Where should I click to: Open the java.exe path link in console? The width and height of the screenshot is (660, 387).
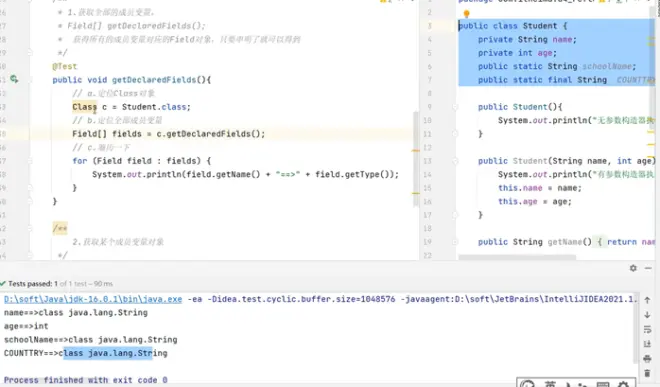click(x=93, y=299)
